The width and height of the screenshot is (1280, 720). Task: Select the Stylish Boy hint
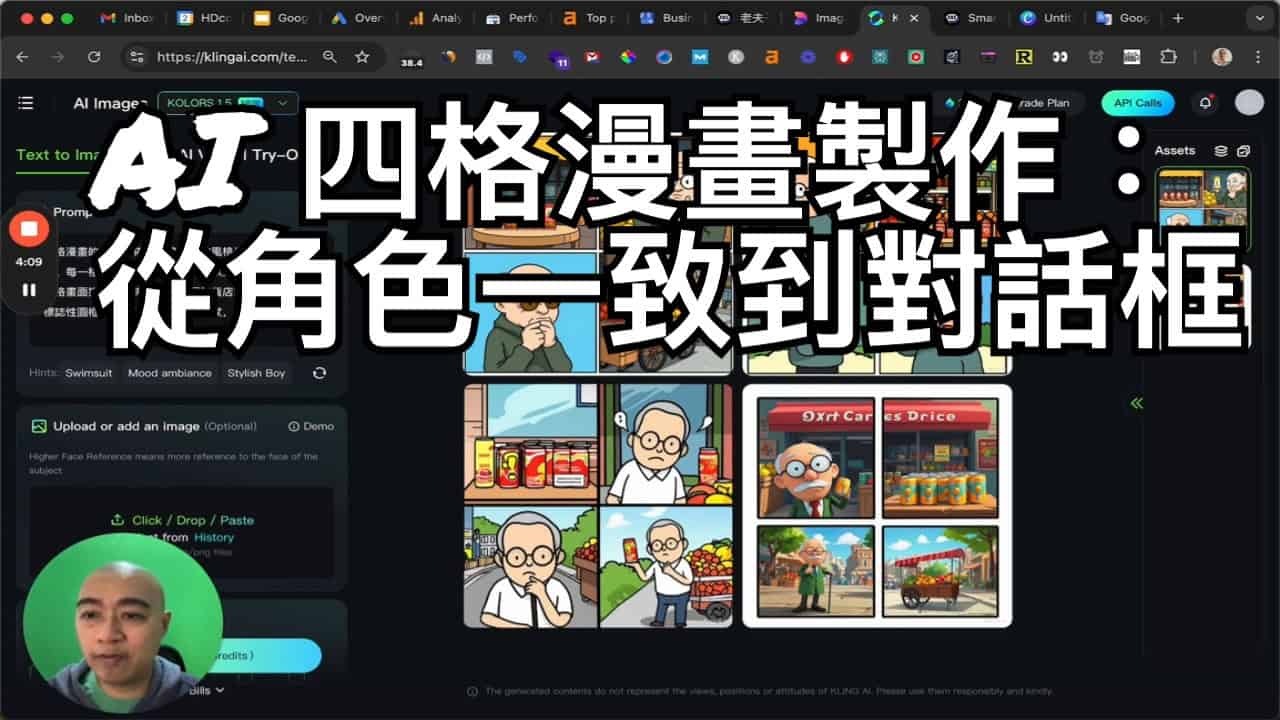(256, 373)
